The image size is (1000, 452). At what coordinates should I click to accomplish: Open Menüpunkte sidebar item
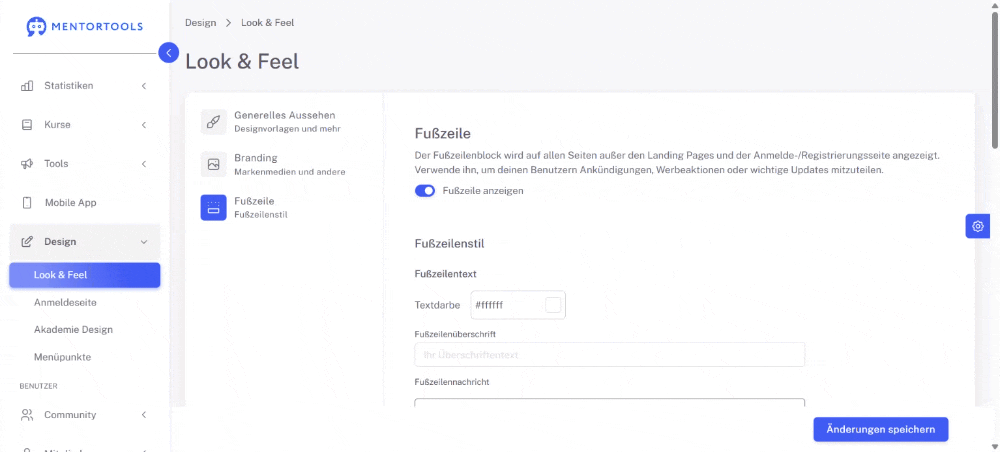tap(62, 357)
